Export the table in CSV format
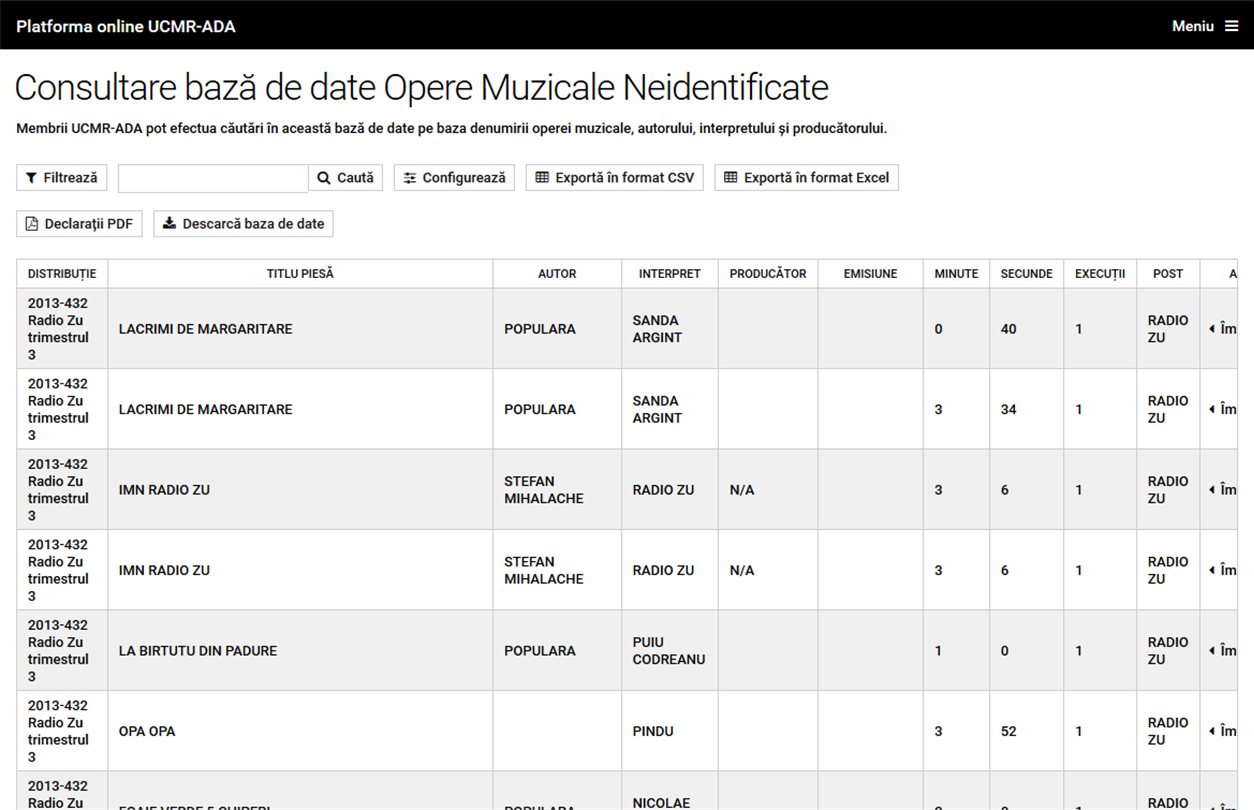 pyautogui.click(x=615, y=177)
